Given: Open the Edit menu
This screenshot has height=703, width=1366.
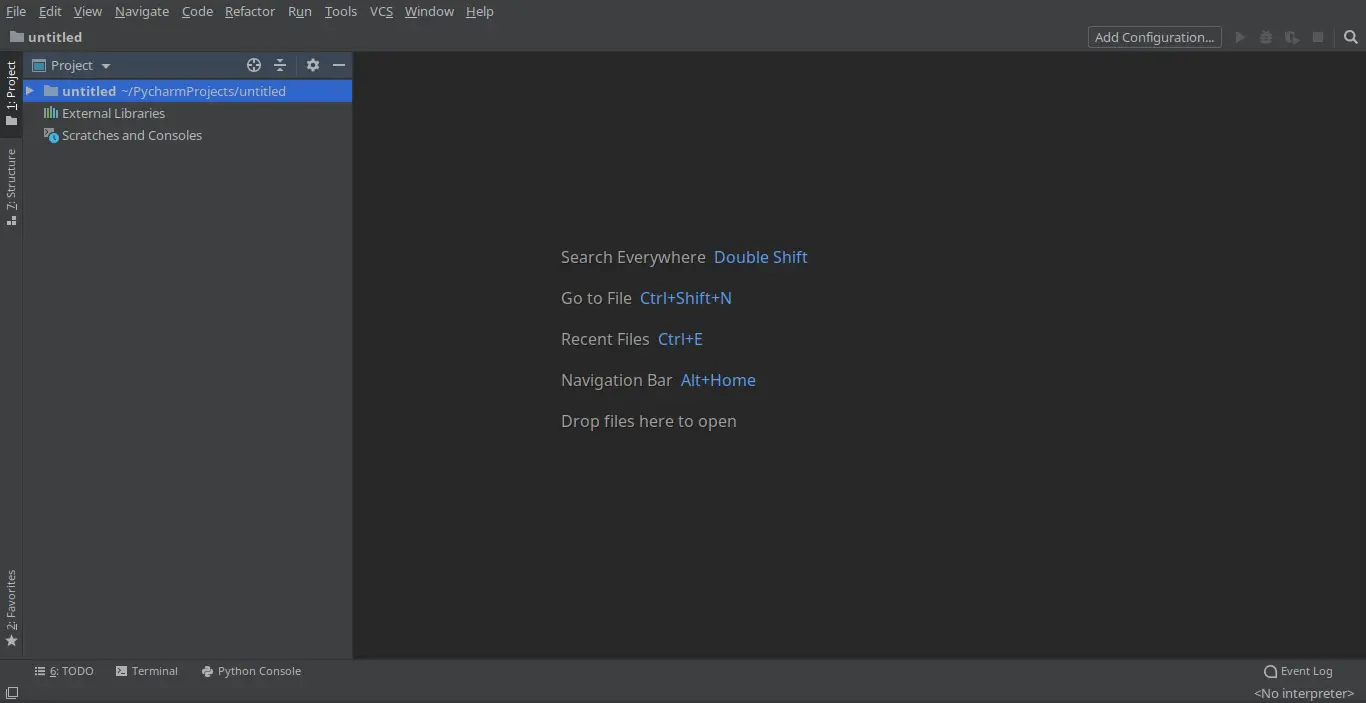Looking at the screenshot, I should pyautogui.click(x=50, y=11).
